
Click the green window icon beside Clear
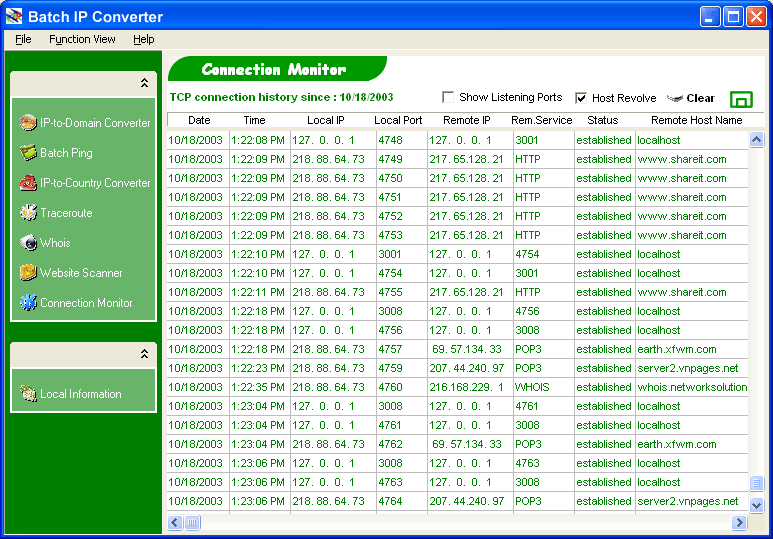741,99
